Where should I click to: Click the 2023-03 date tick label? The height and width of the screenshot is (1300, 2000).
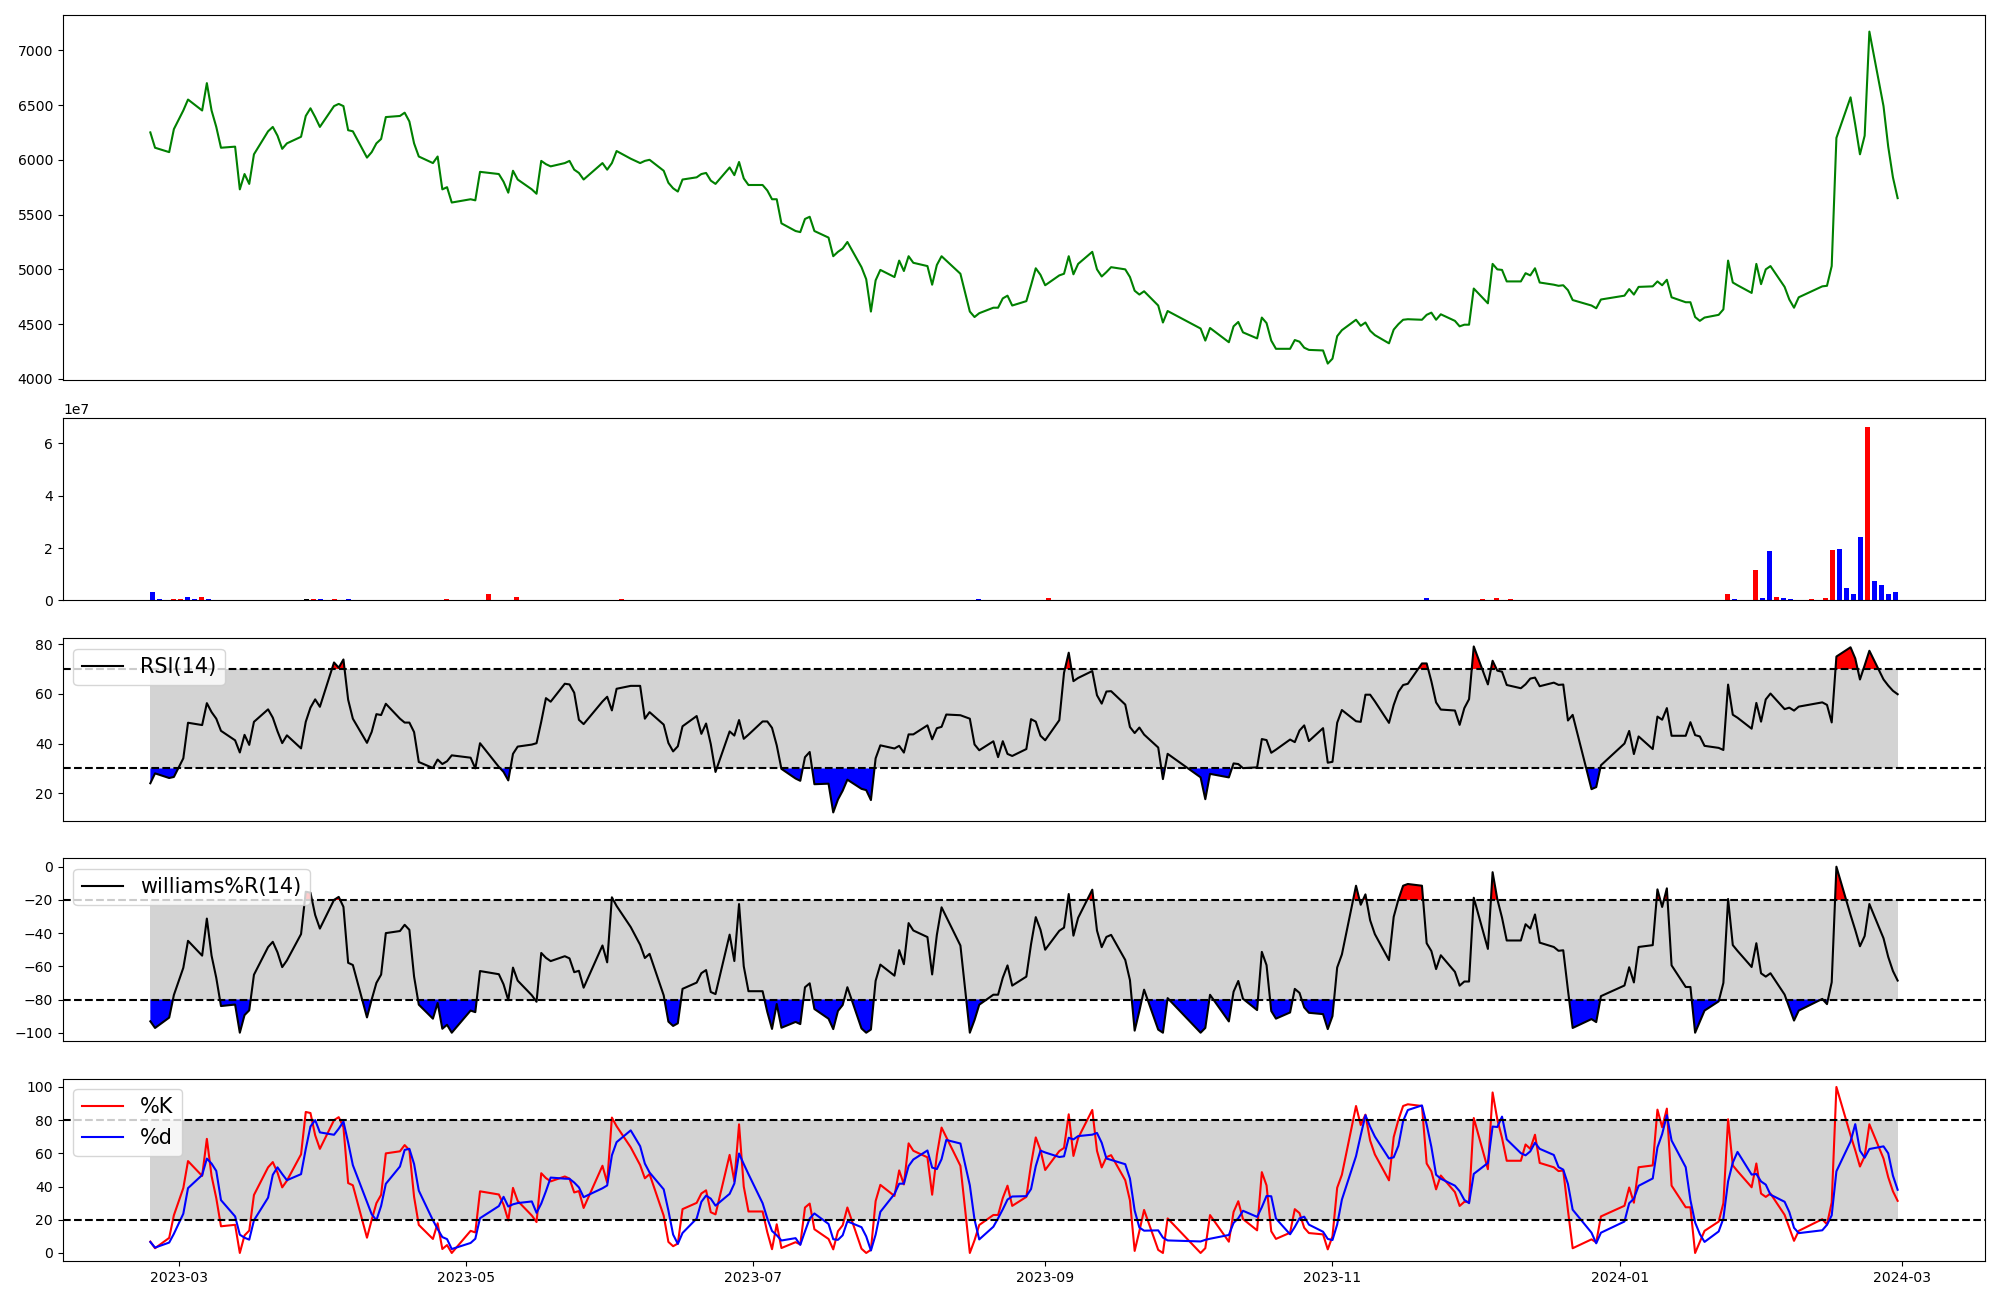pos(180,1276)
